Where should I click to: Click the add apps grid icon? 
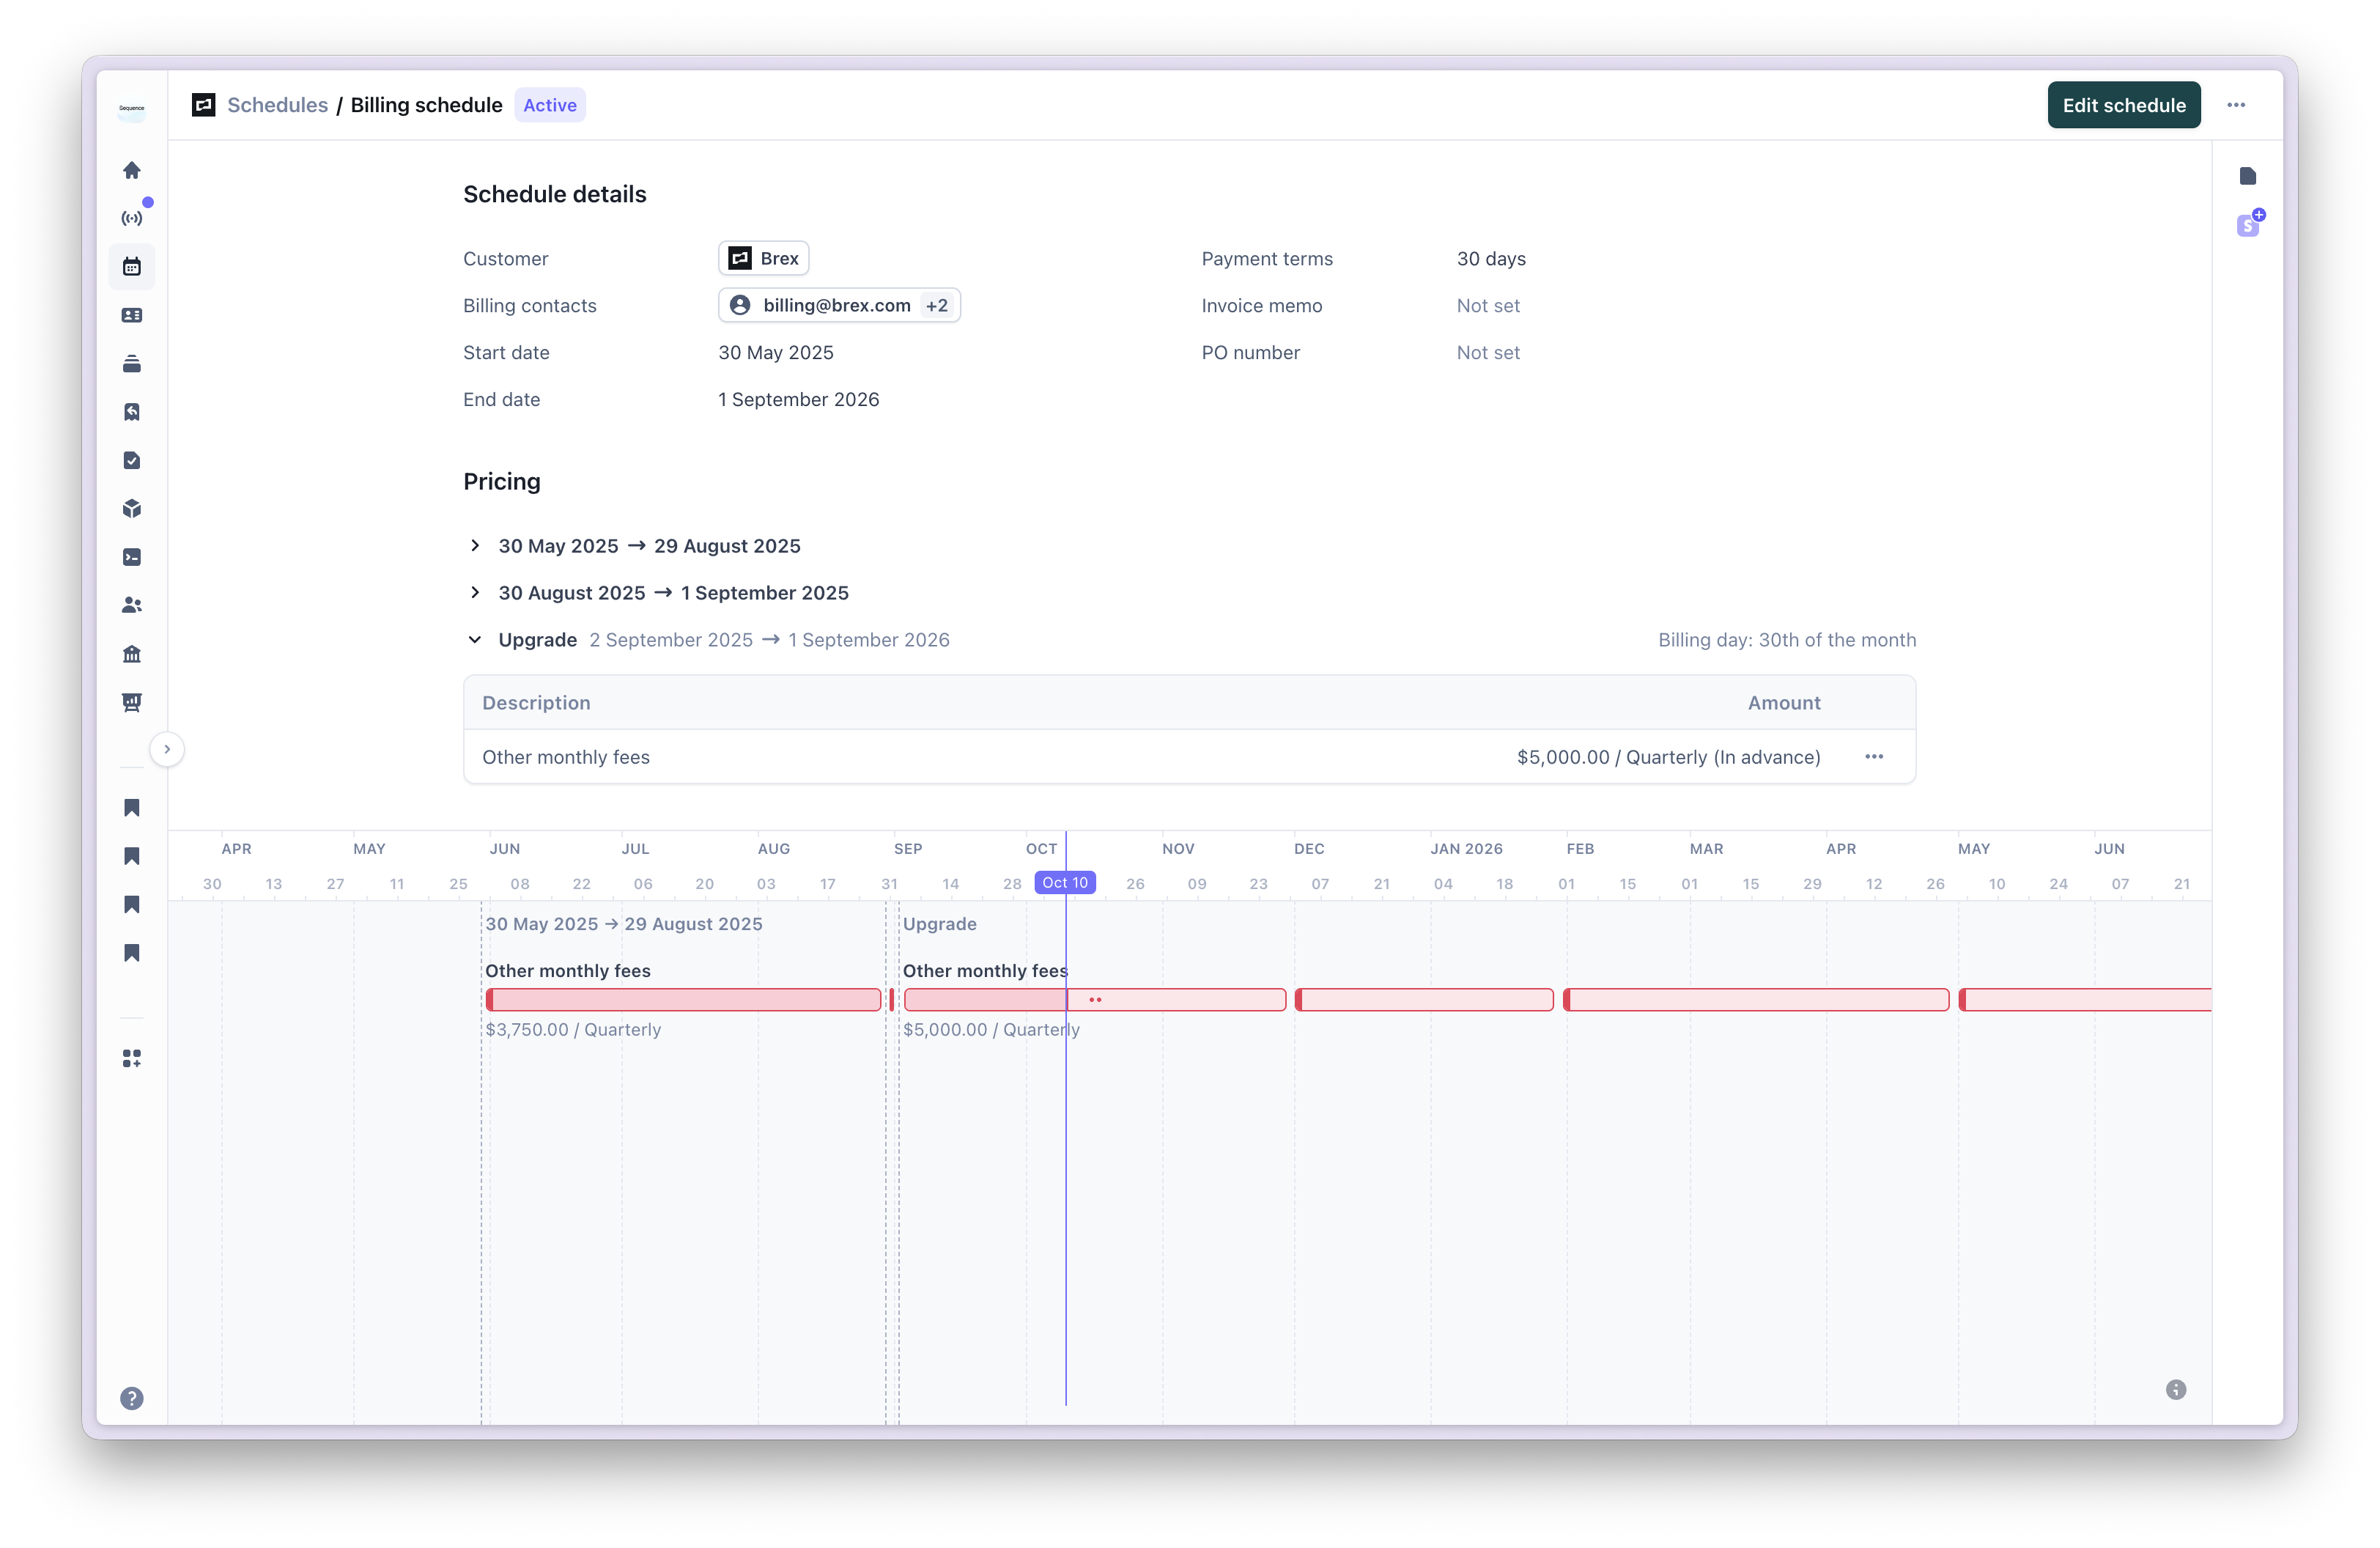[131, 1058]
